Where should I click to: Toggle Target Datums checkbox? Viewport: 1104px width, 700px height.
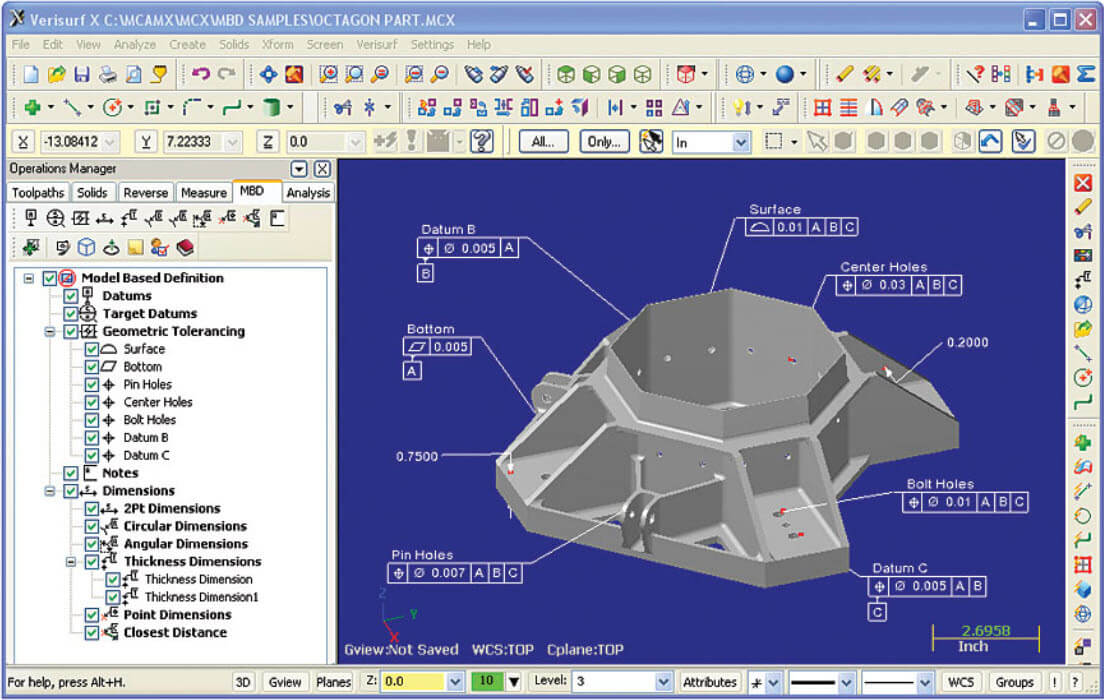click(x=70, y=313)
